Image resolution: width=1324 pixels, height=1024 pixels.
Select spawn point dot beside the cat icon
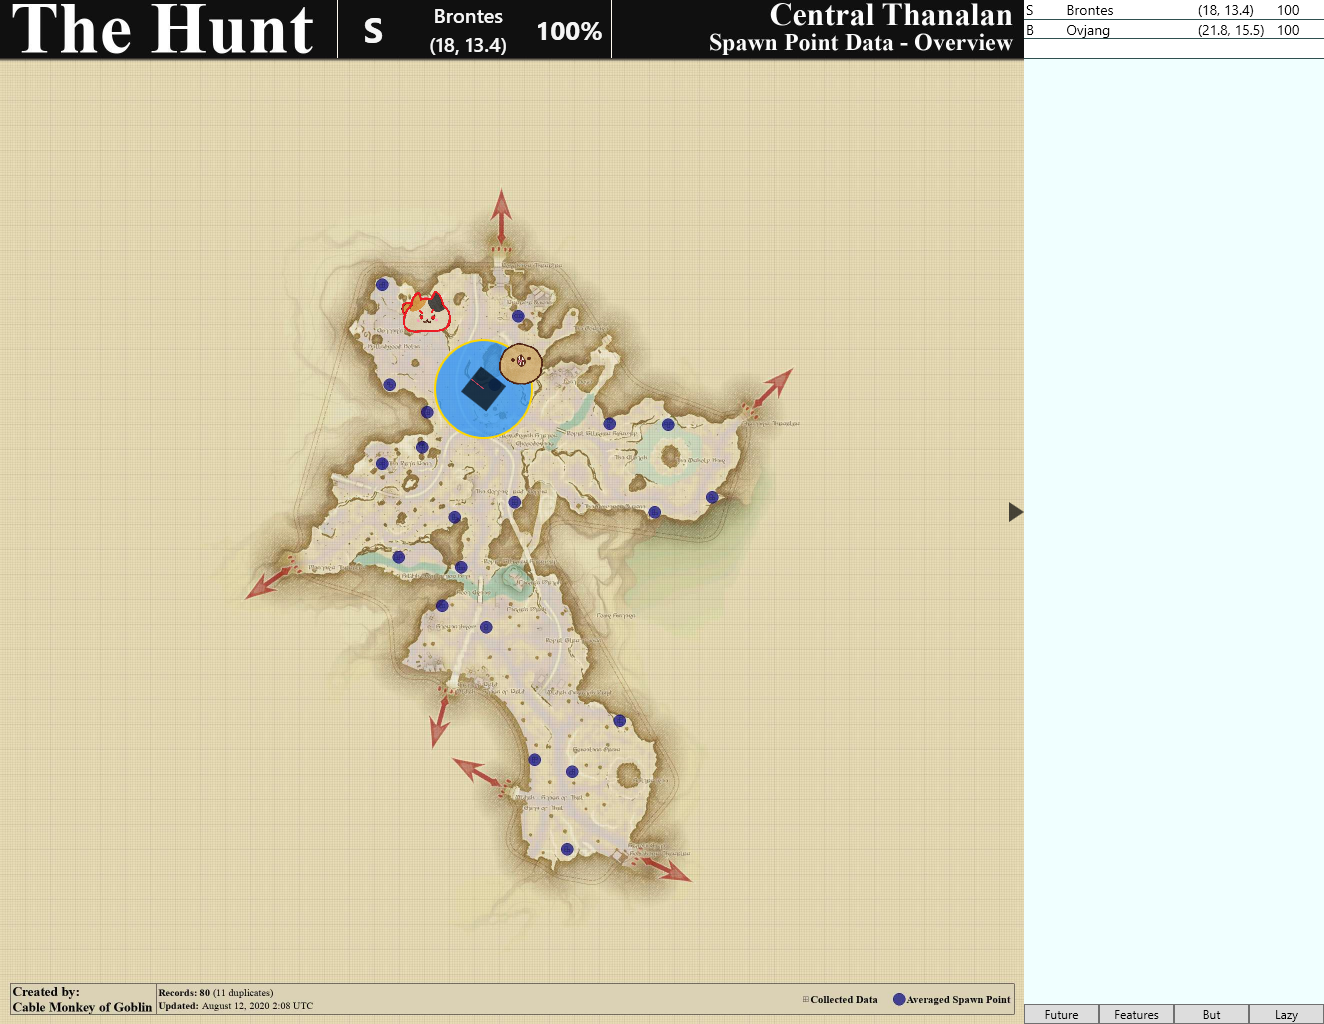click(x=382, y=285)
